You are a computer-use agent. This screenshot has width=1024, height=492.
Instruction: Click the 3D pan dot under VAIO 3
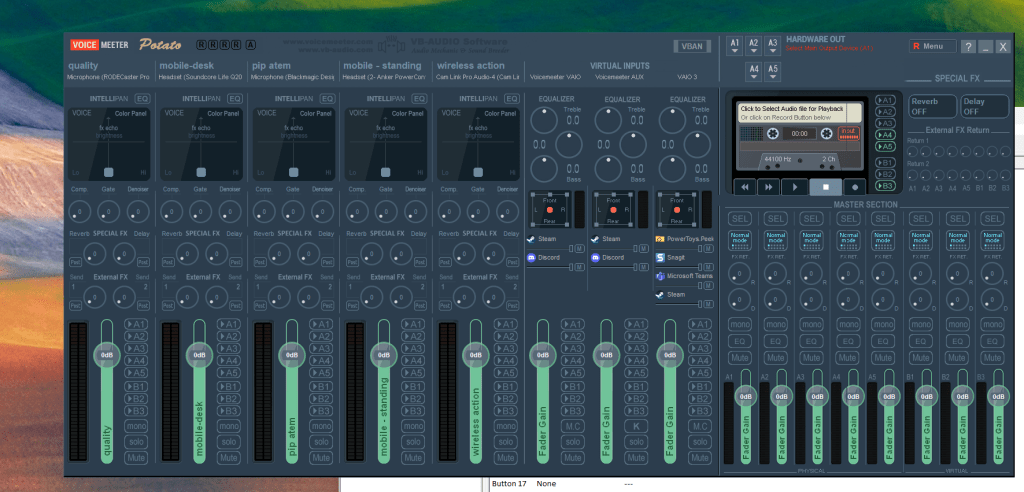coord(677,210)
